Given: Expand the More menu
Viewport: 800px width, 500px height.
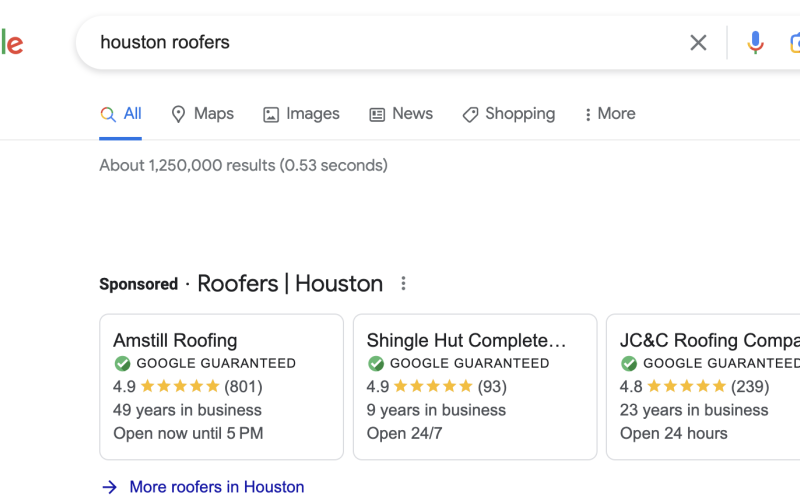Looking at the screenshot, I should [610, 114].
